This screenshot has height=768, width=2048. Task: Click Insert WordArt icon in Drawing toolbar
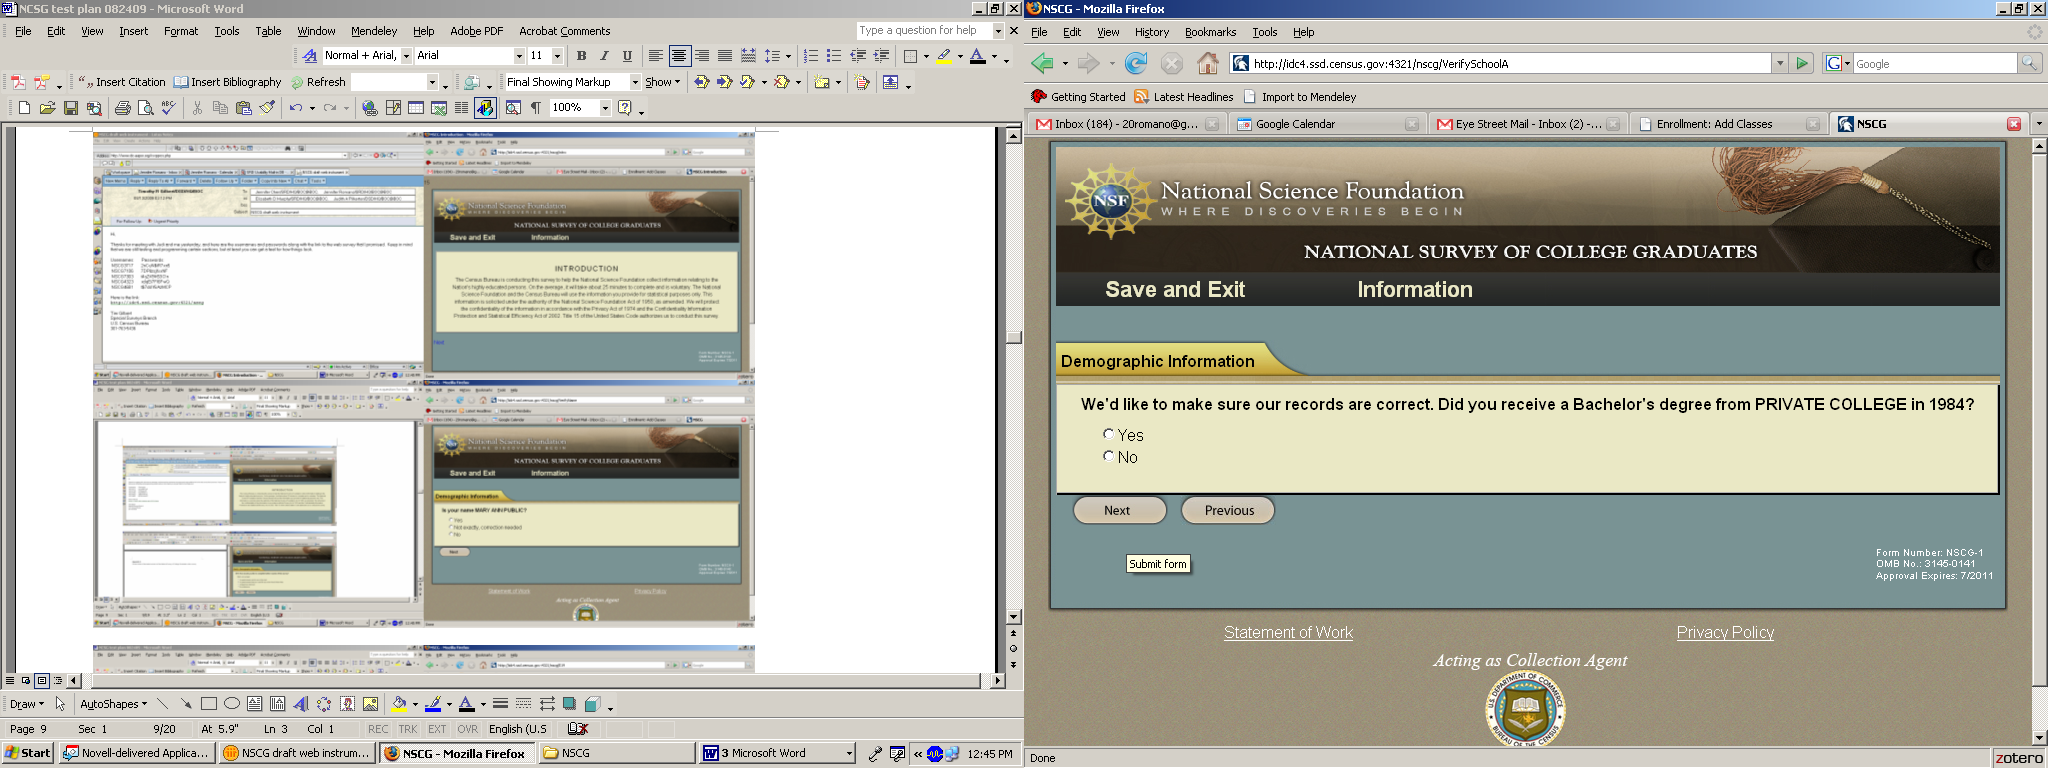click(x=301, y=704)
